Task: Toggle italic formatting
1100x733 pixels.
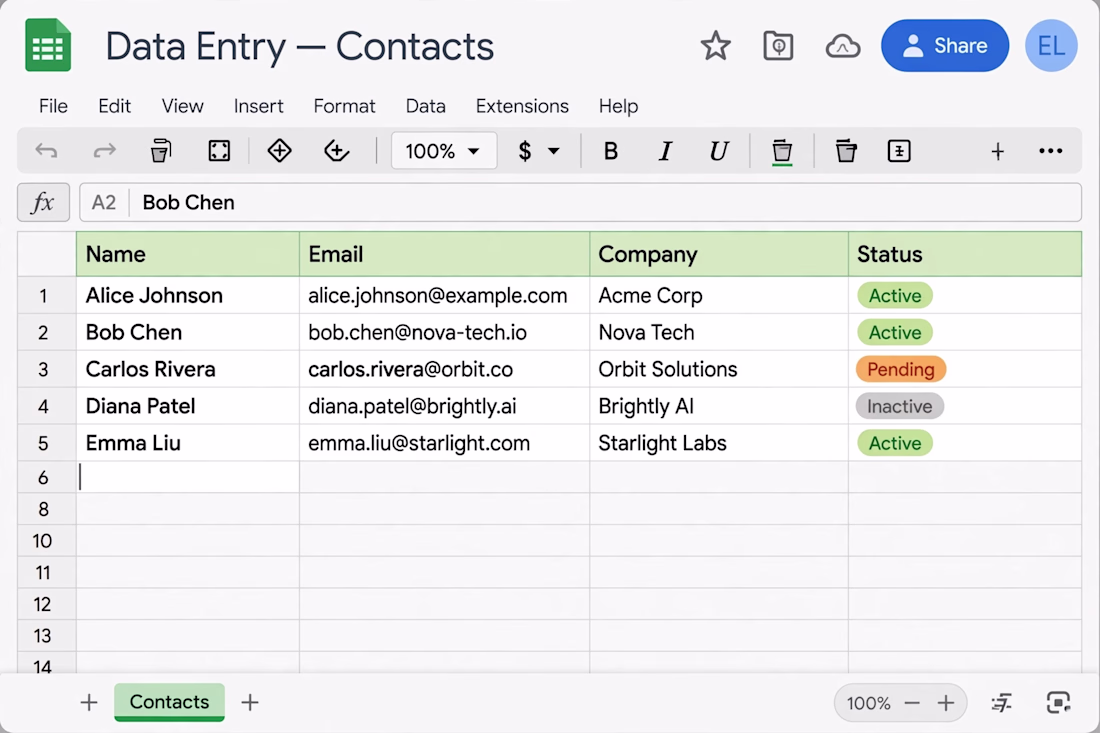Action: click(x=665, y=151)
